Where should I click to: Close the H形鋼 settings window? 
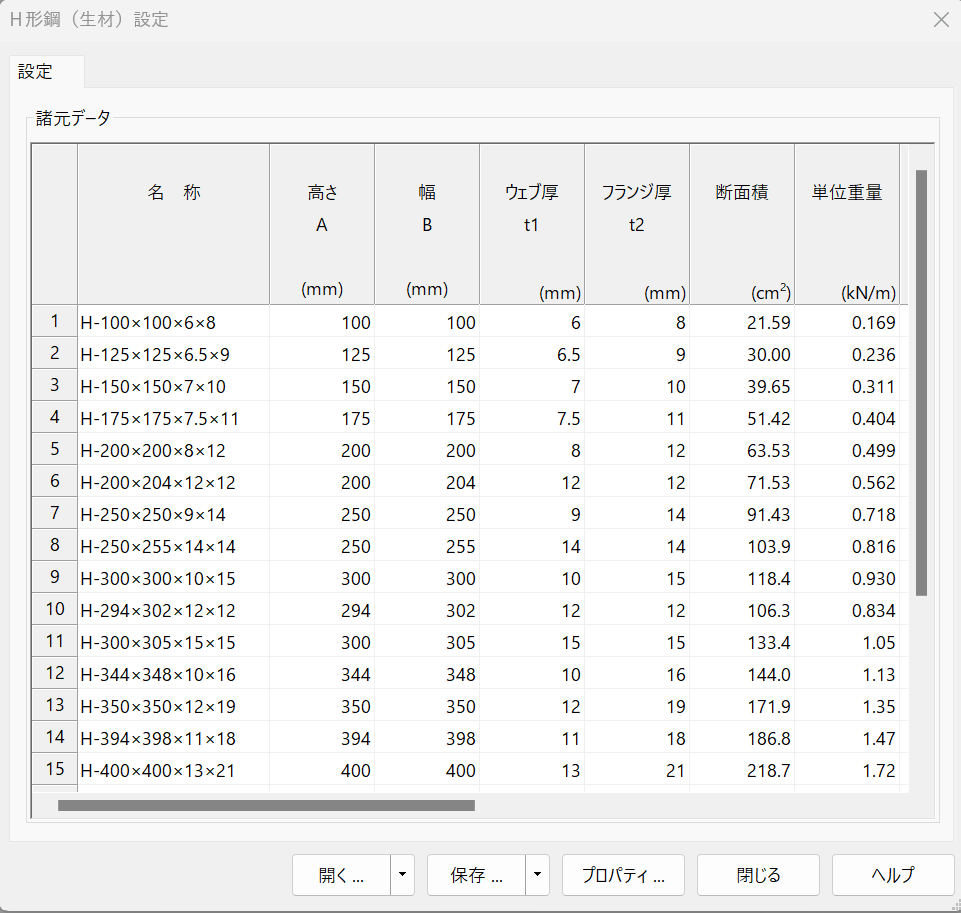point(940,20)
